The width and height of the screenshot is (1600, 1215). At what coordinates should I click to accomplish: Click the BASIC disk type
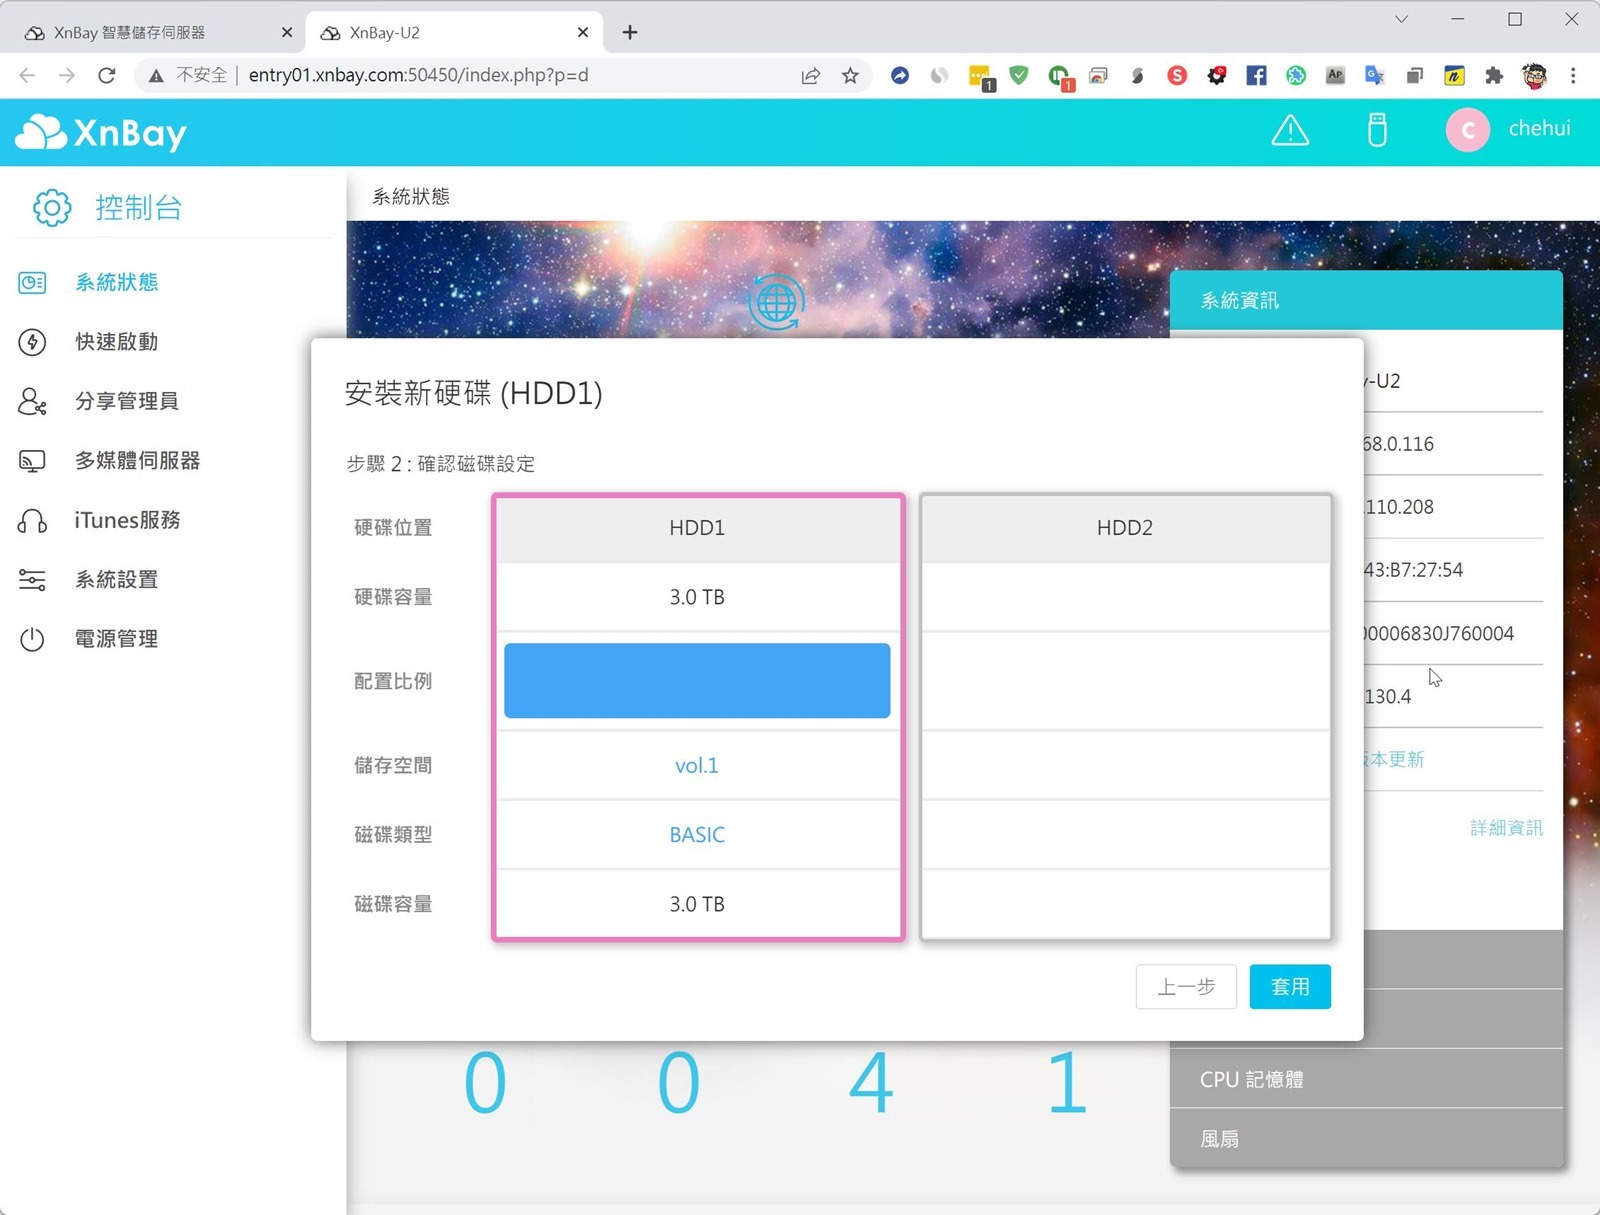point(696,835)
